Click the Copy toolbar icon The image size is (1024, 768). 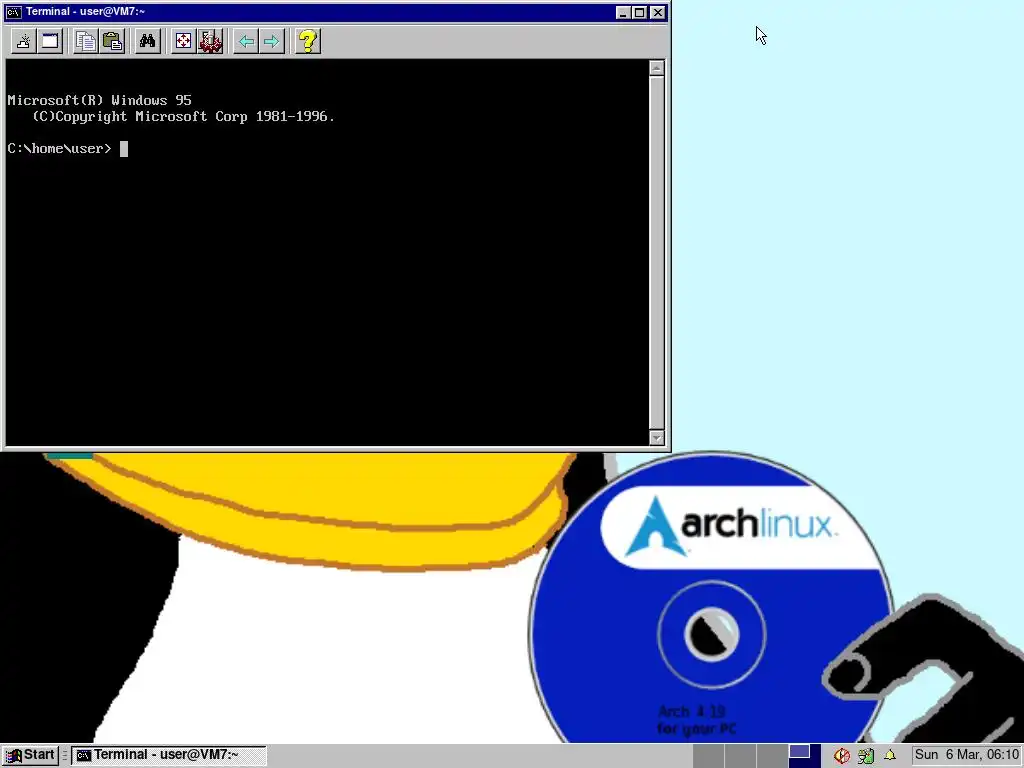click(x=86, y=42)
